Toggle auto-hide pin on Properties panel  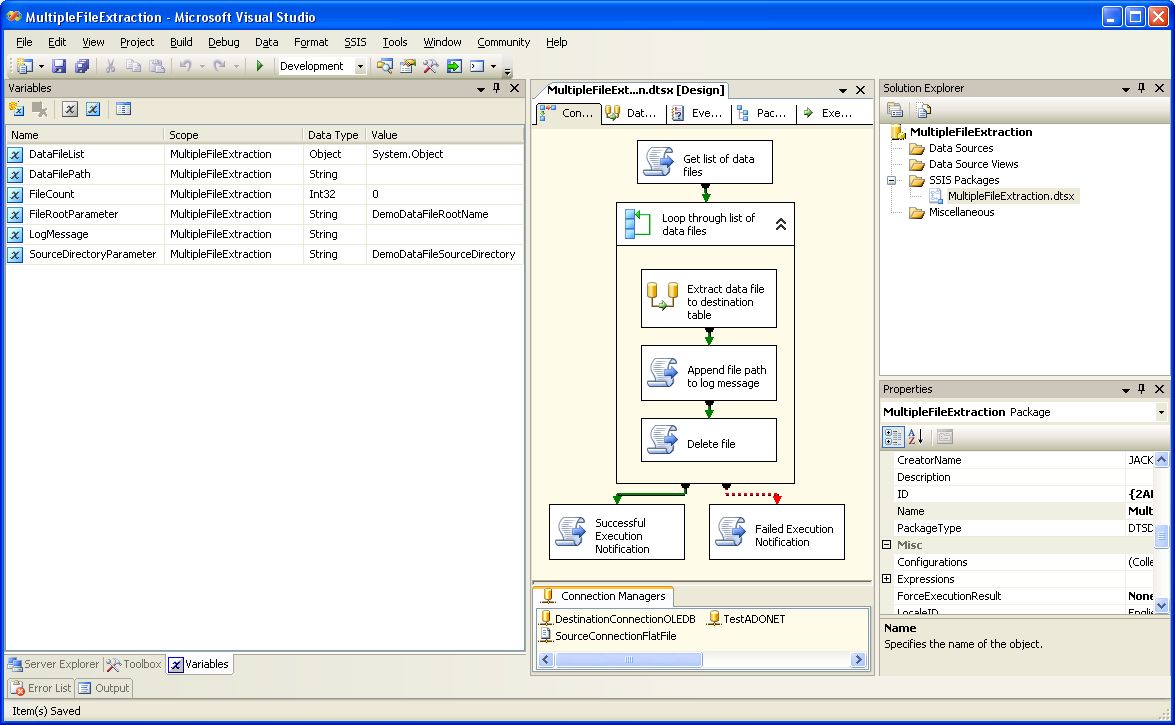tap(1142, 389)
